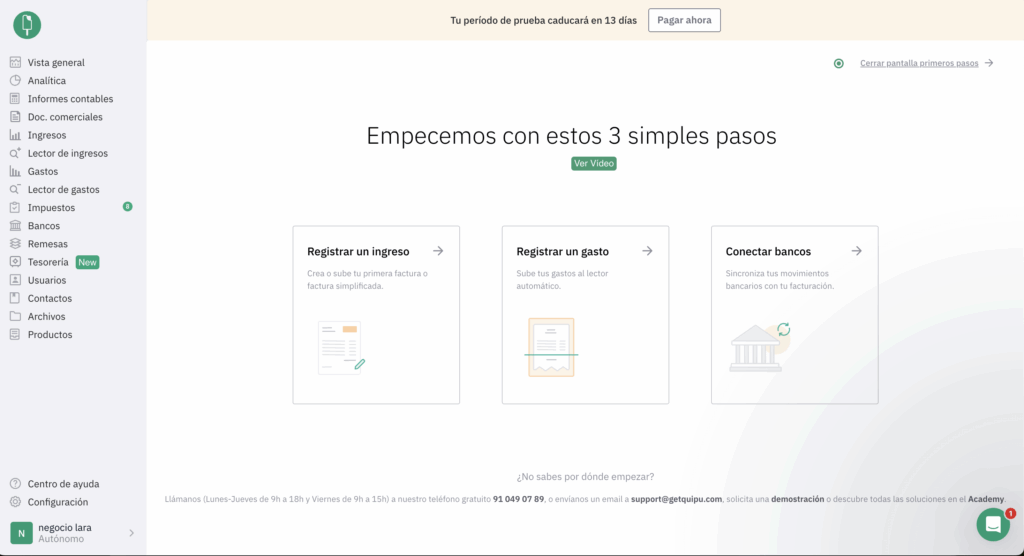Click the arrow next to Registrar un ingreso
The height and width of the screenshot is (556, 1024).
(x=438, y=251)
